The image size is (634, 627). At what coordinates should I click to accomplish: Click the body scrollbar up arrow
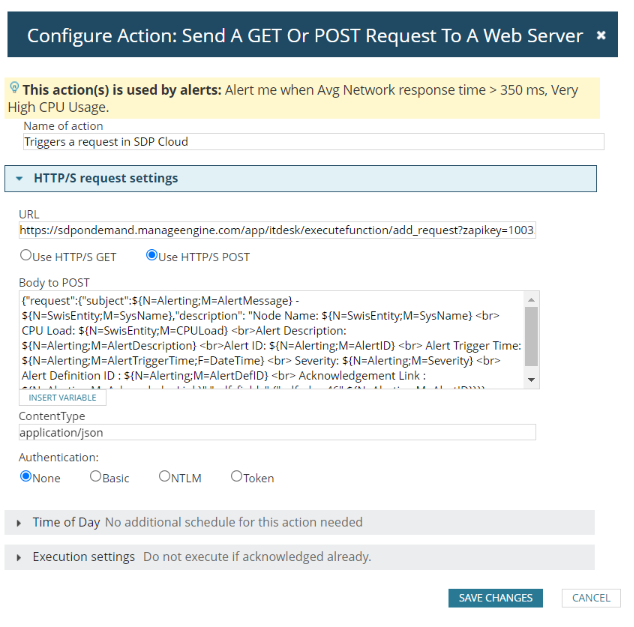point(531,300)
